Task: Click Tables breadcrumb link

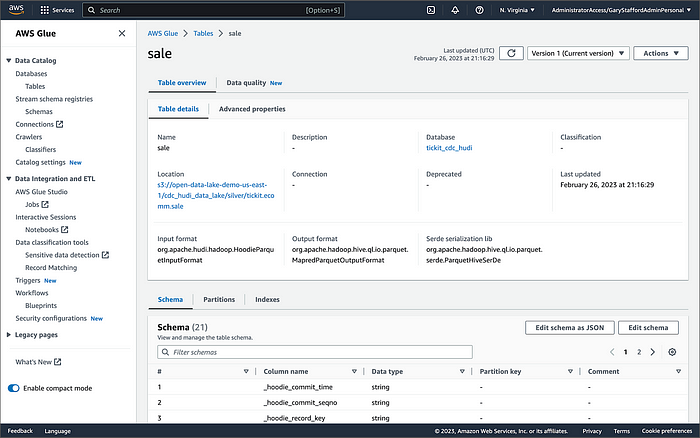Action: coord(203,33)
